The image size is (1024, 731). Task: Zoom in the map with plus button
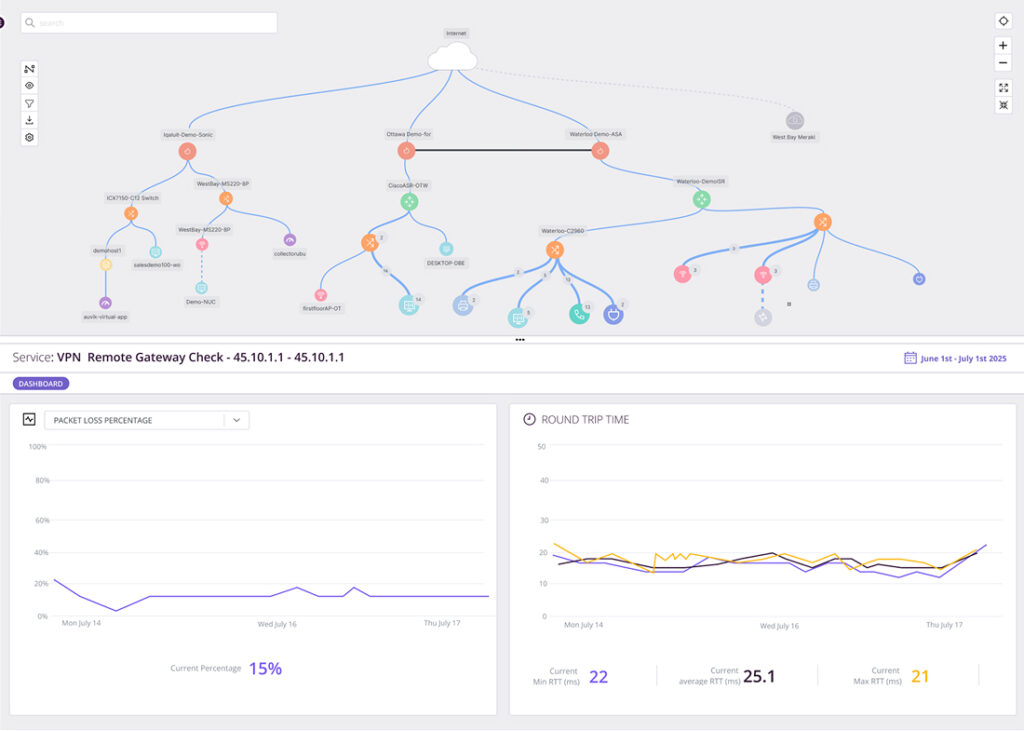point(1003,45)
